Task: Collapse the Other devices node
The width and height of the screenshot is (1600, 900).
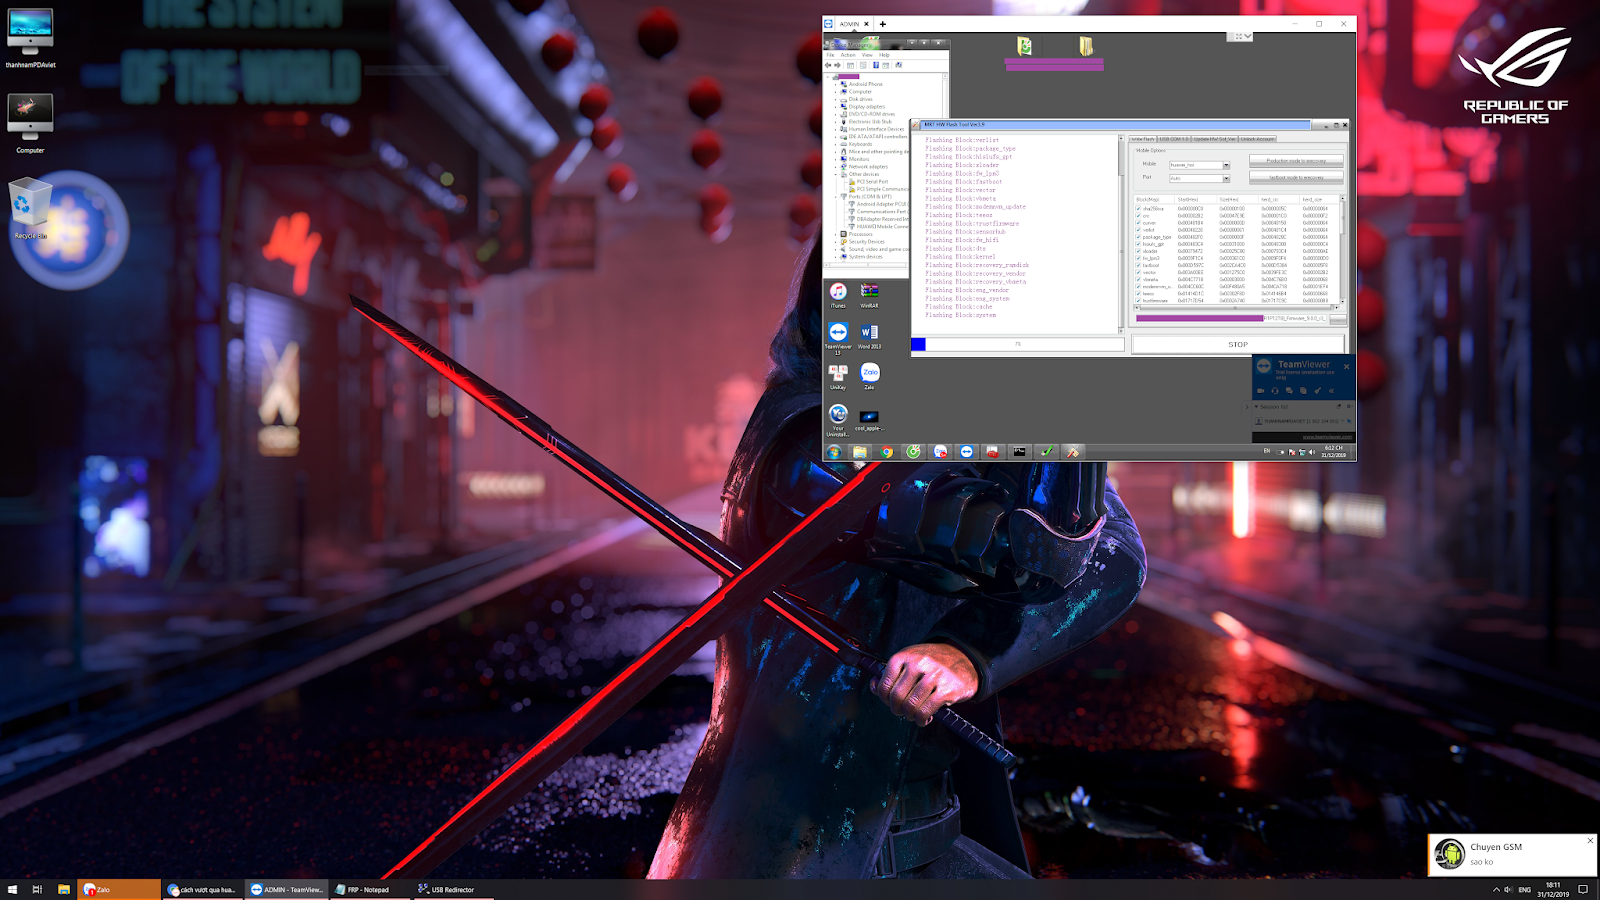Action: click(x=836, y=174)
